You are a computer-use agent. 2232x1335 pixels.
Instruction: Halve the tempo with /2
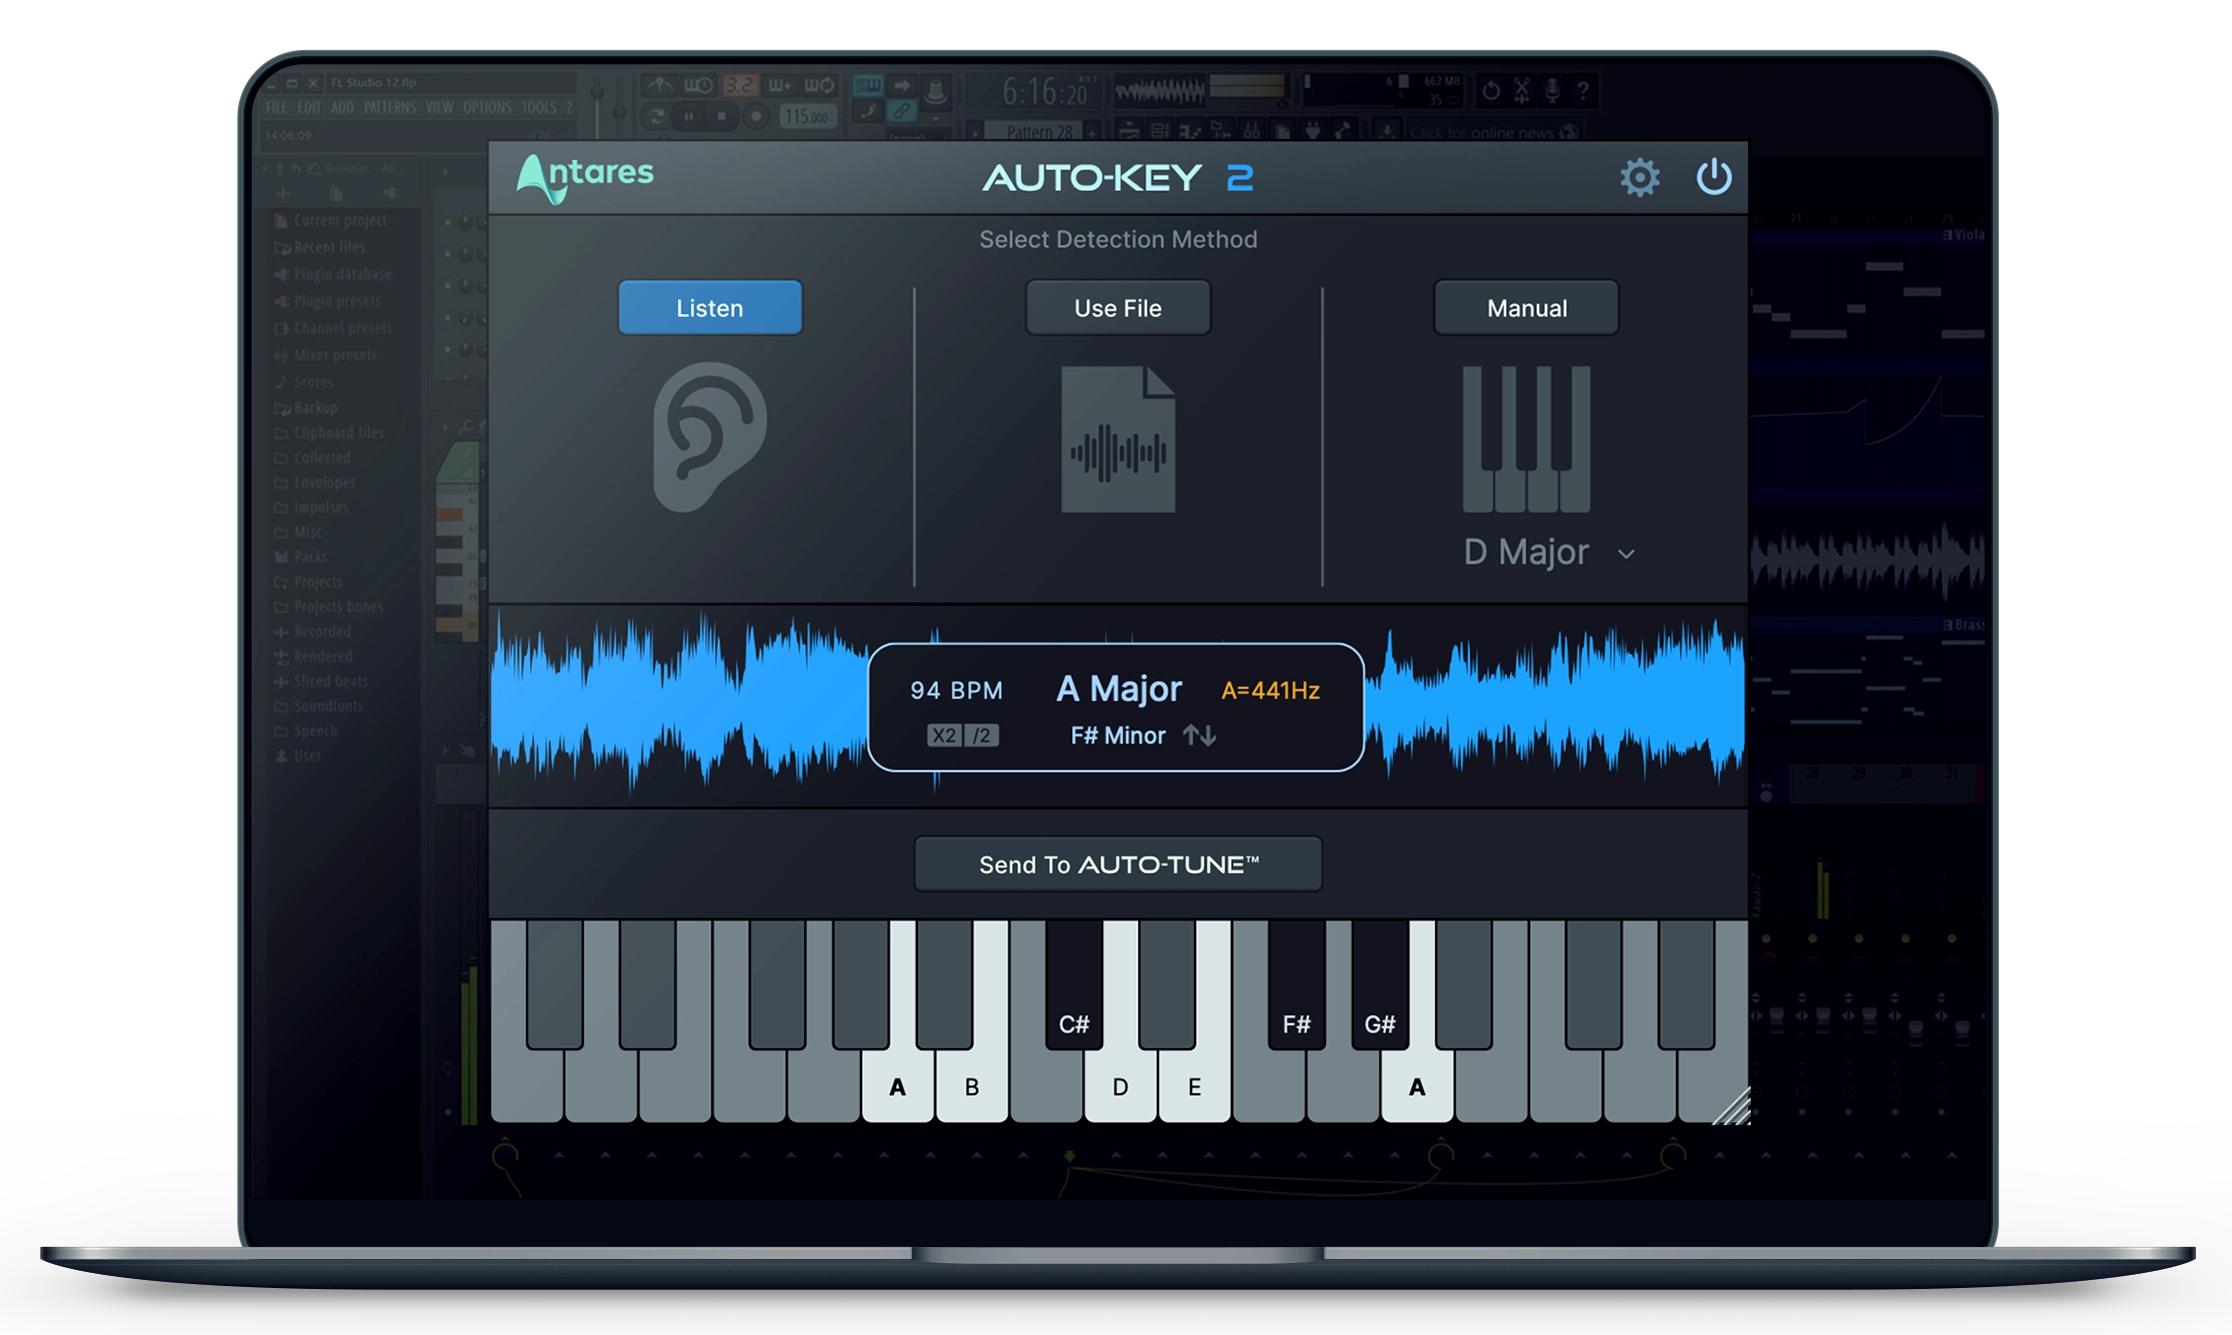982,736
